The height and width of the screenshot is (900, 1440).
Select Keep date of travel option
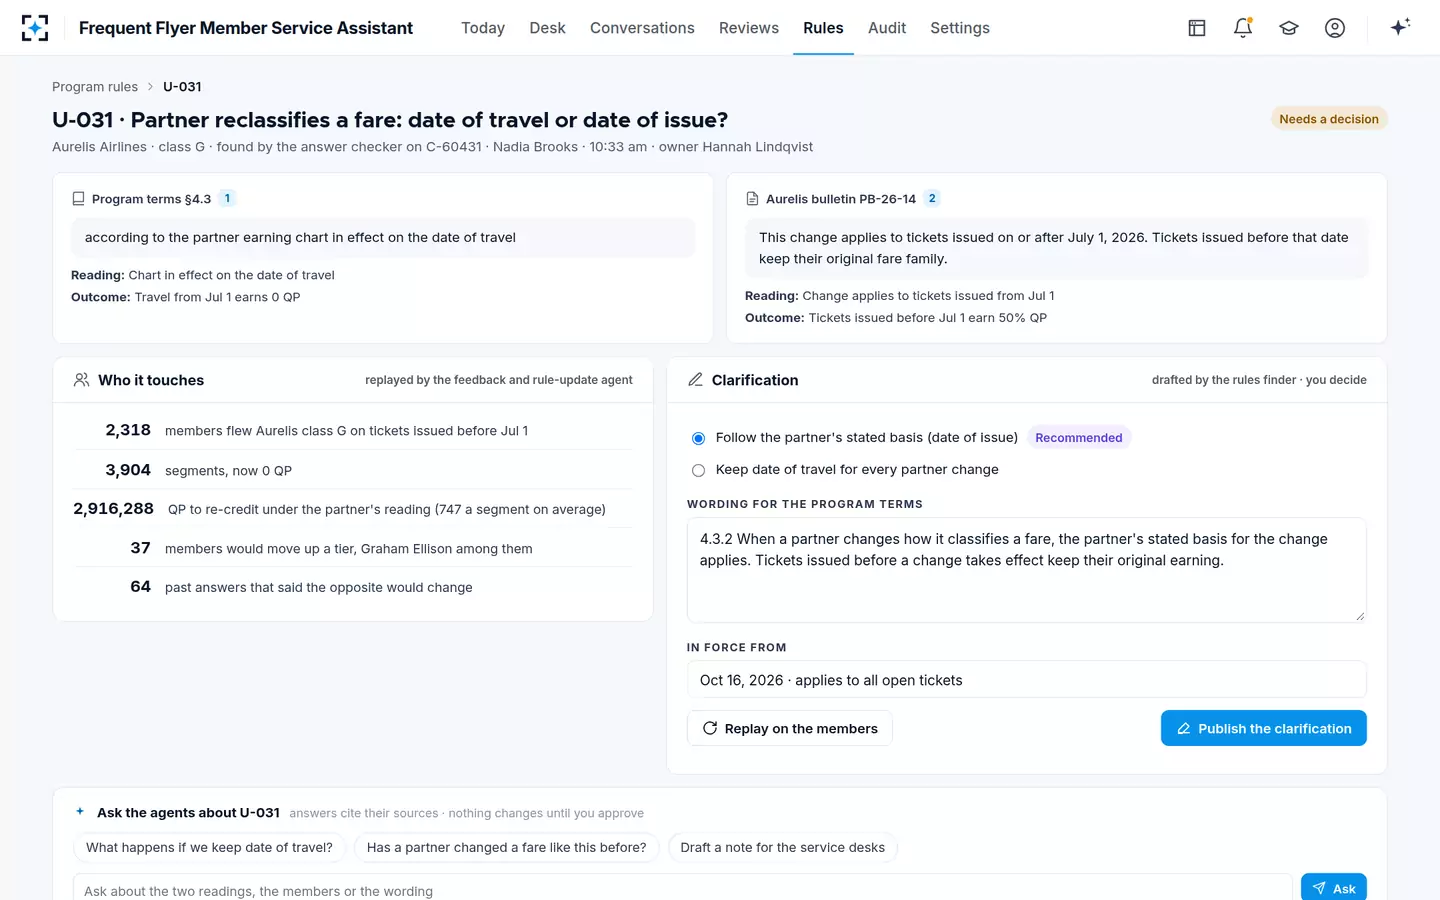click(698, 470)
